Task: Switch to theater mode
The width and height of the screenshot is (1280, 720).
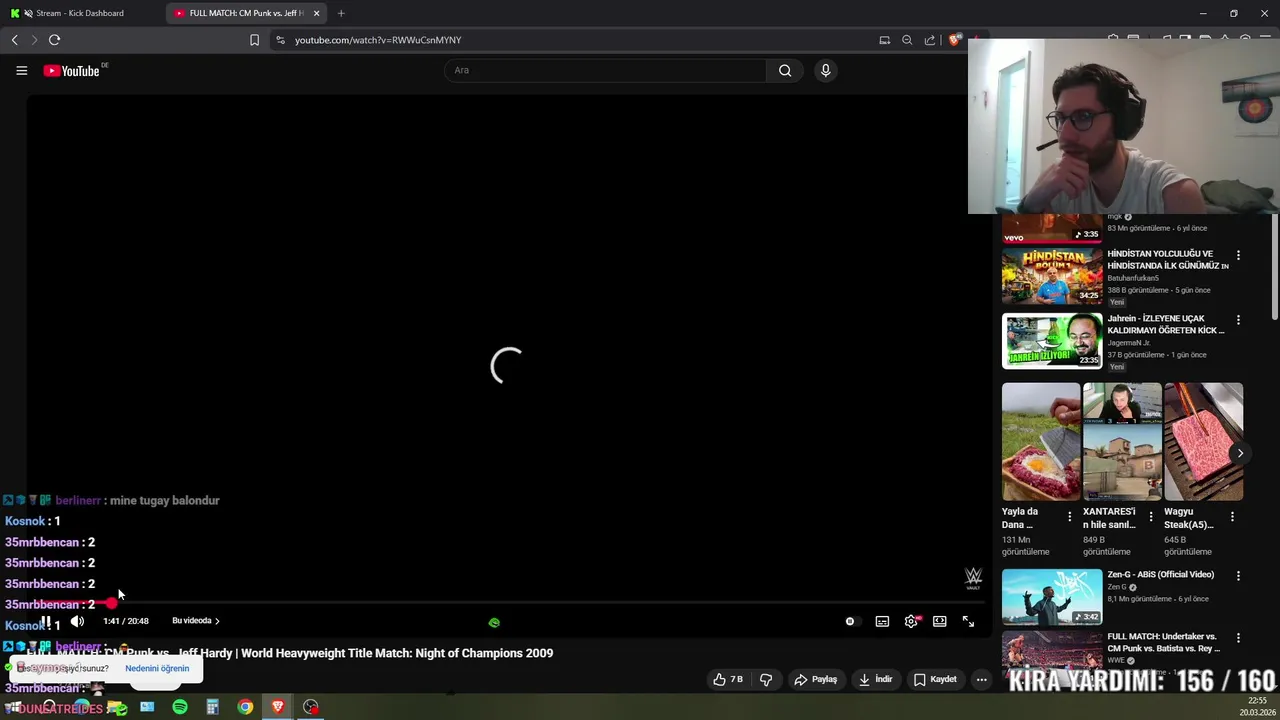Action: 940,621
